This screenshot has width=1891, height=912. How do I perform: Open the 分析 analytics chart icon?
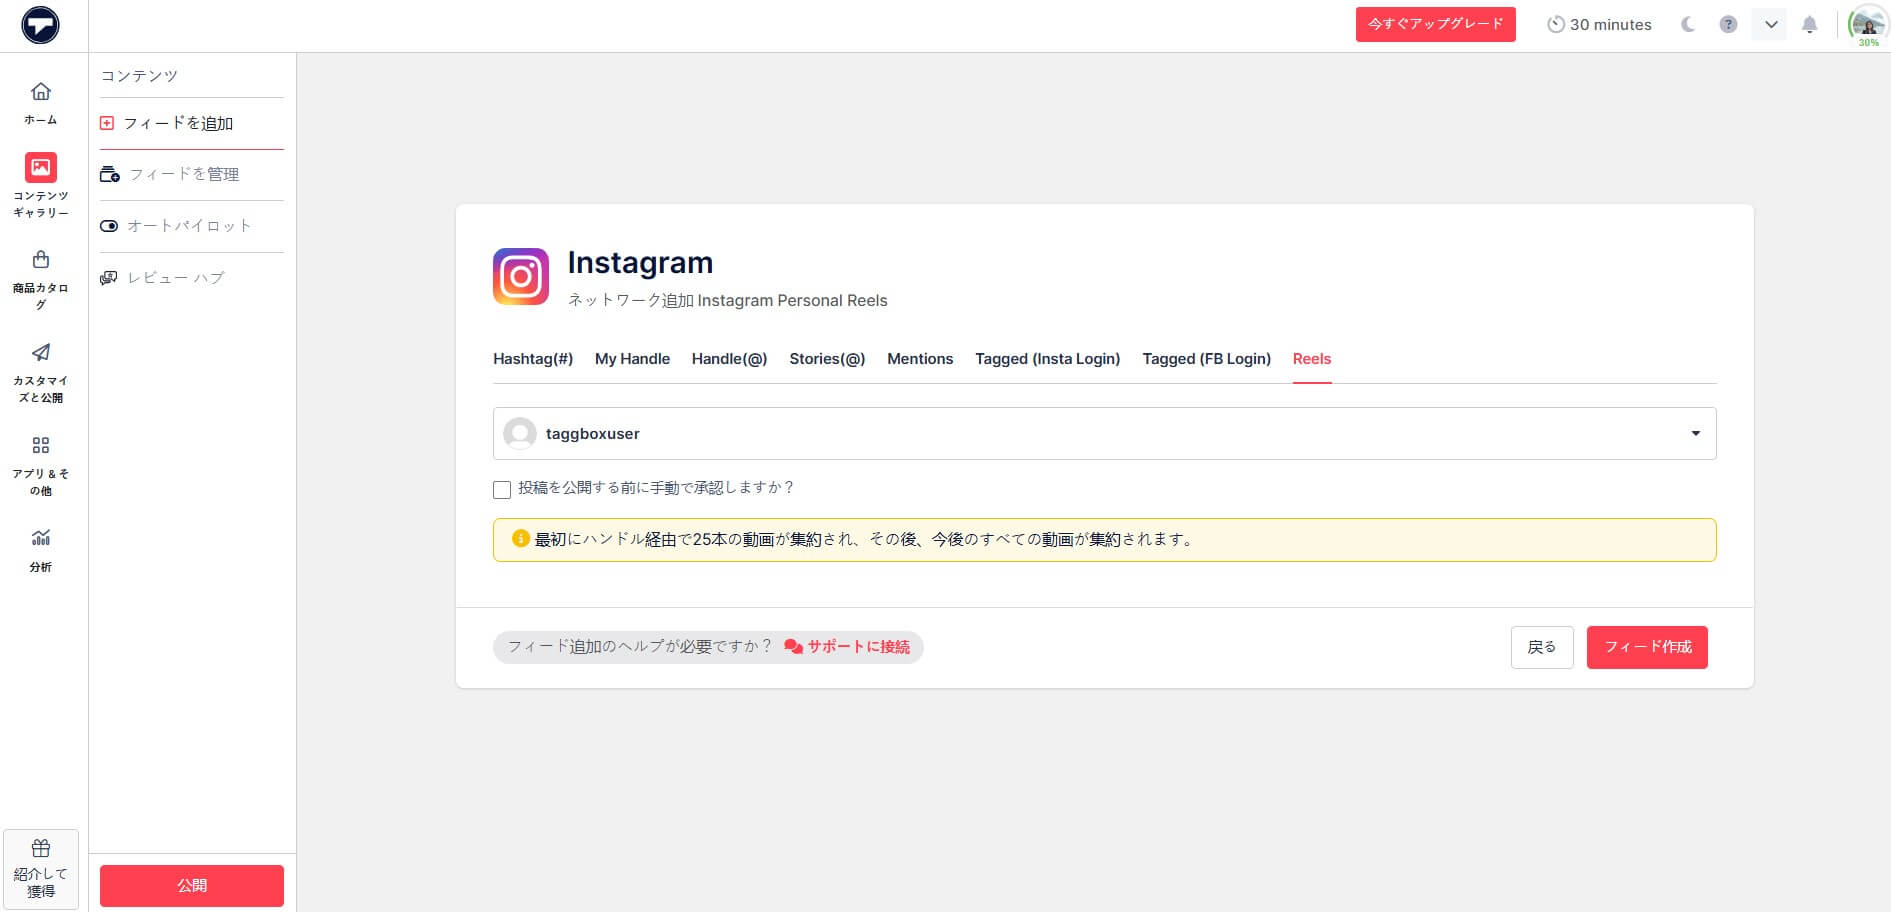pyautogui.click(x=41, y=538)
